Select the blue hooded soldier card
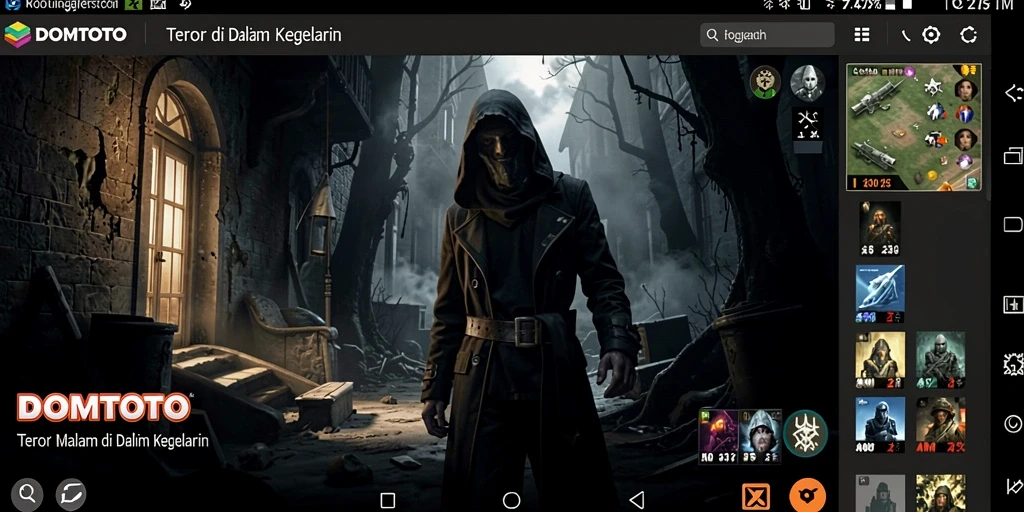 coord(880,424)
